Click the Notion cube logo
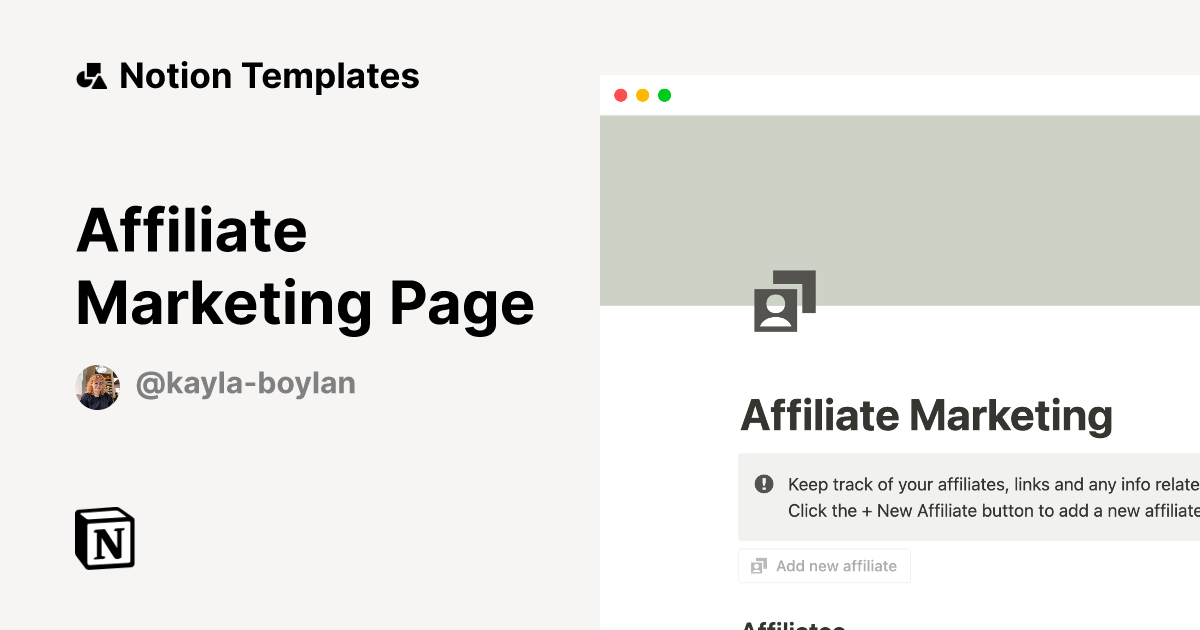This screenshot has width=1200, height=630. coord(105,538)
